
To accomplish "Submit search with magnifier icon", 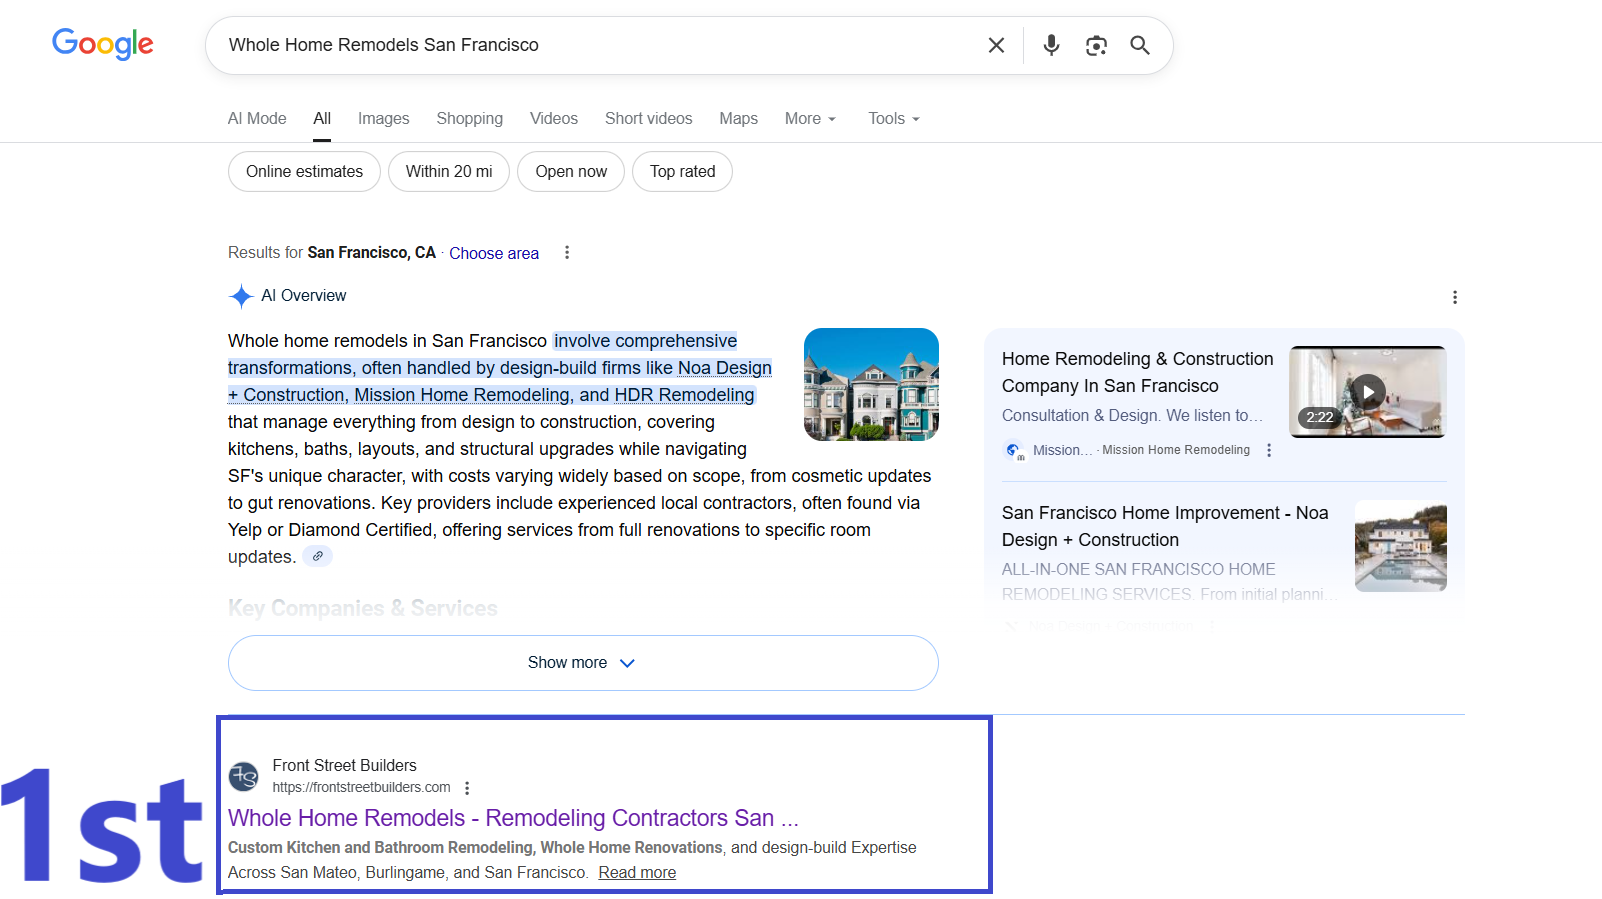I will 1140,45.
